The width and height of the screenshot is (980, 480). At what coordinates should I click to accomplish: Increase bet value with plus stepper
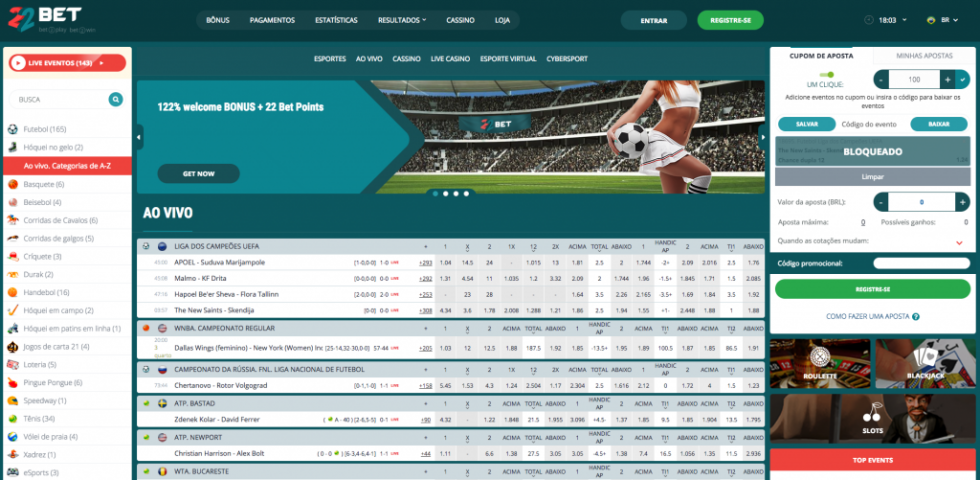(962, 202)
